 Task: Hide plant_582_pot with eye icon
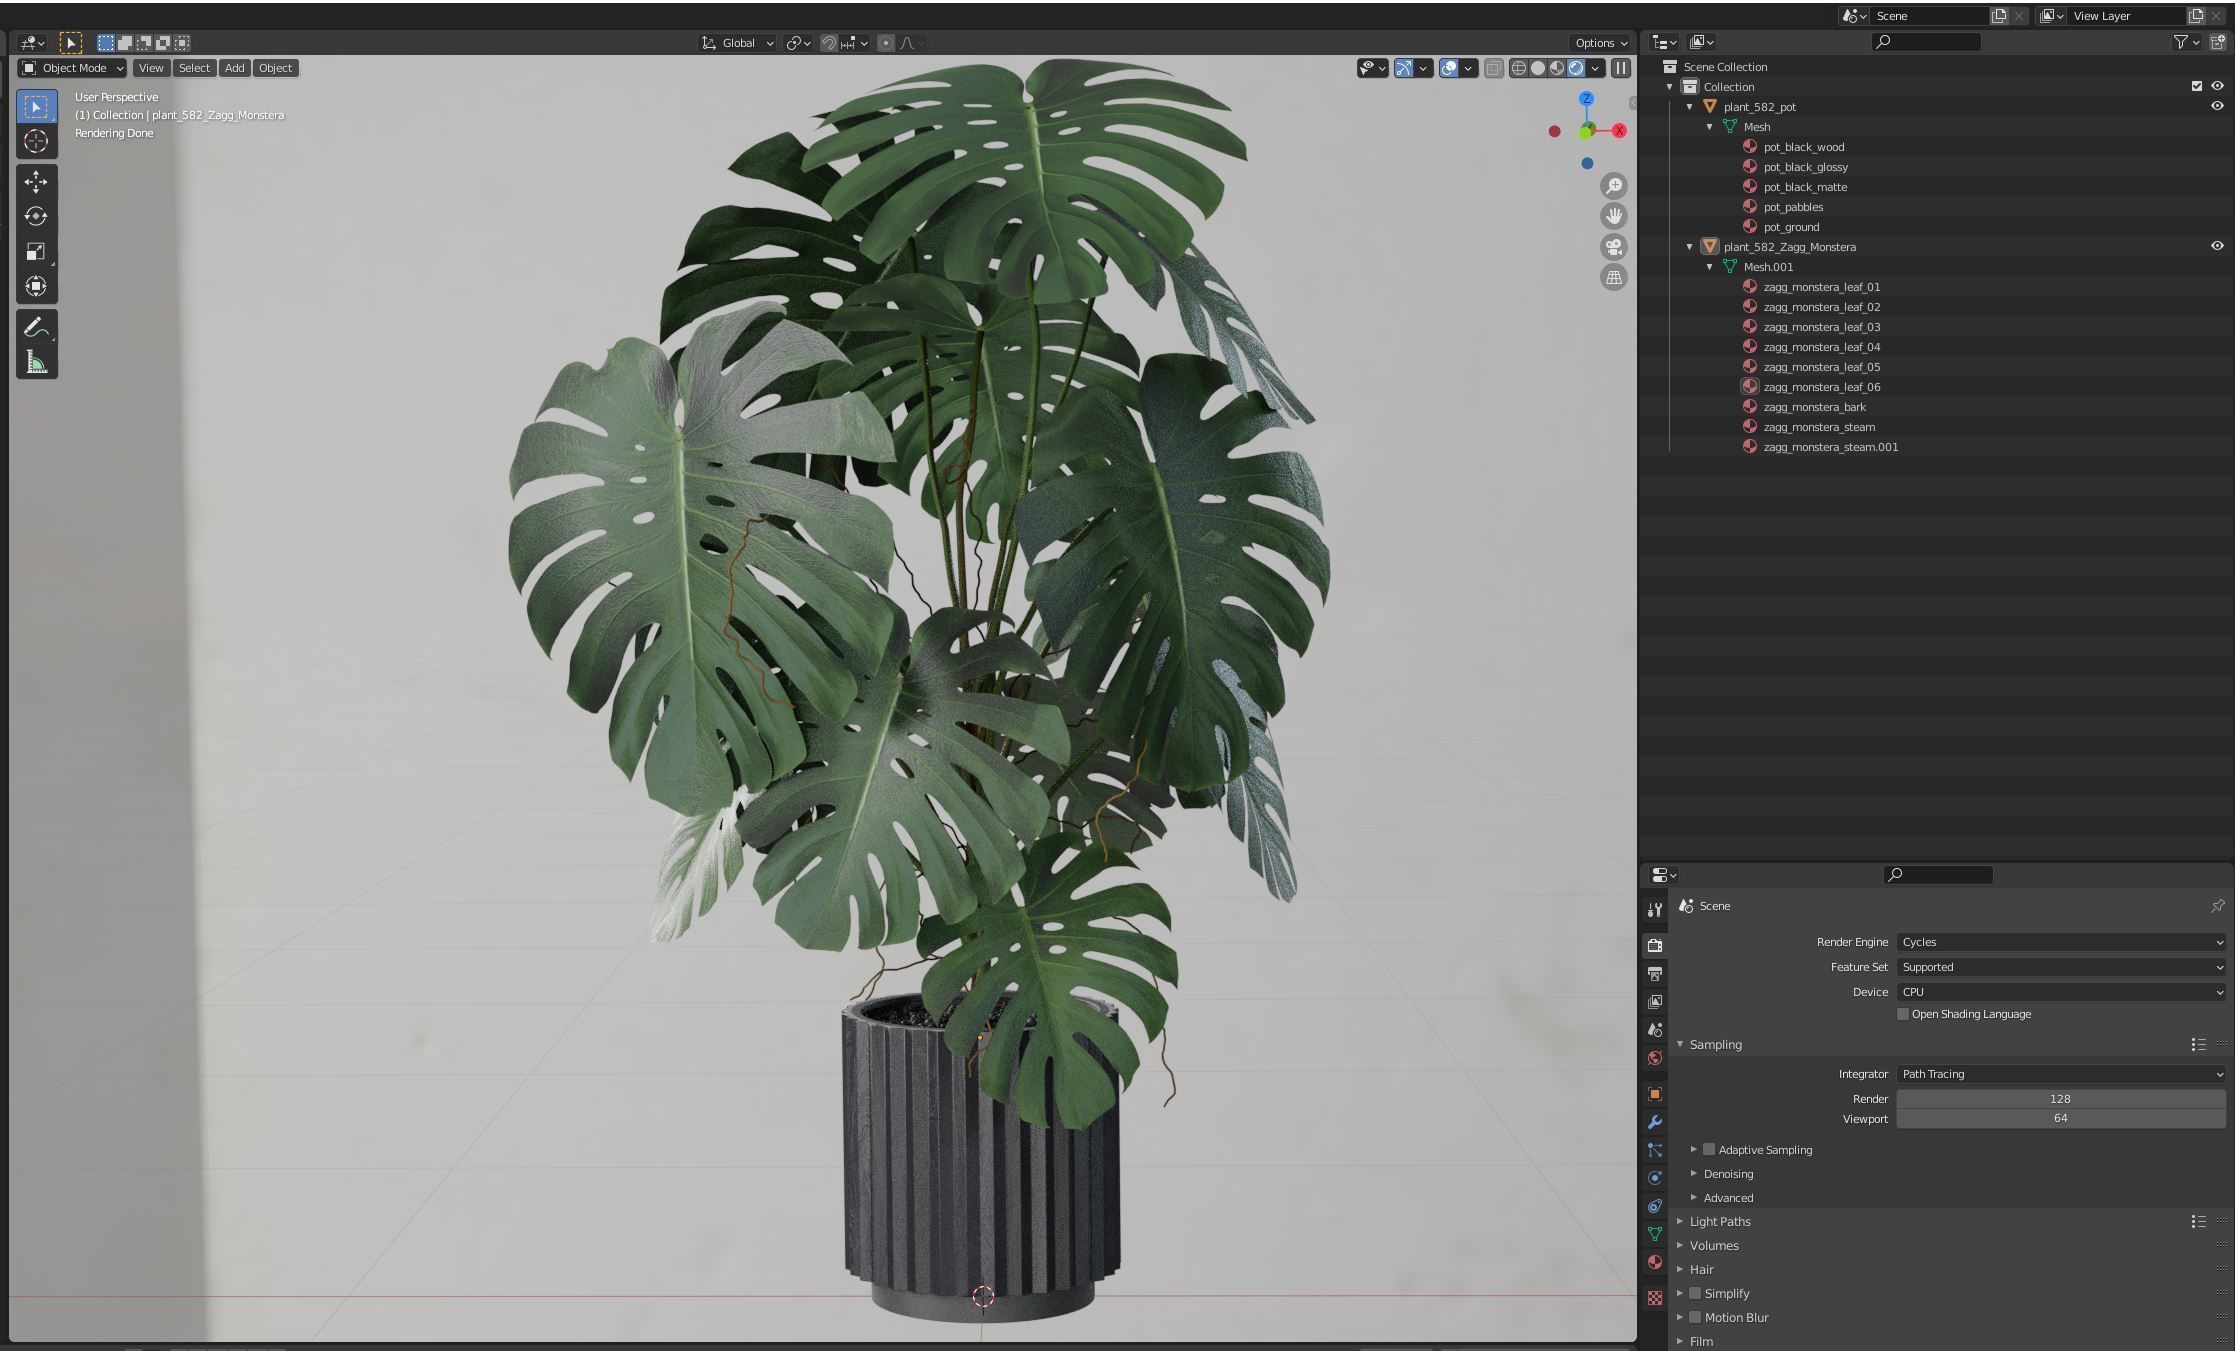click(2216, 106)
